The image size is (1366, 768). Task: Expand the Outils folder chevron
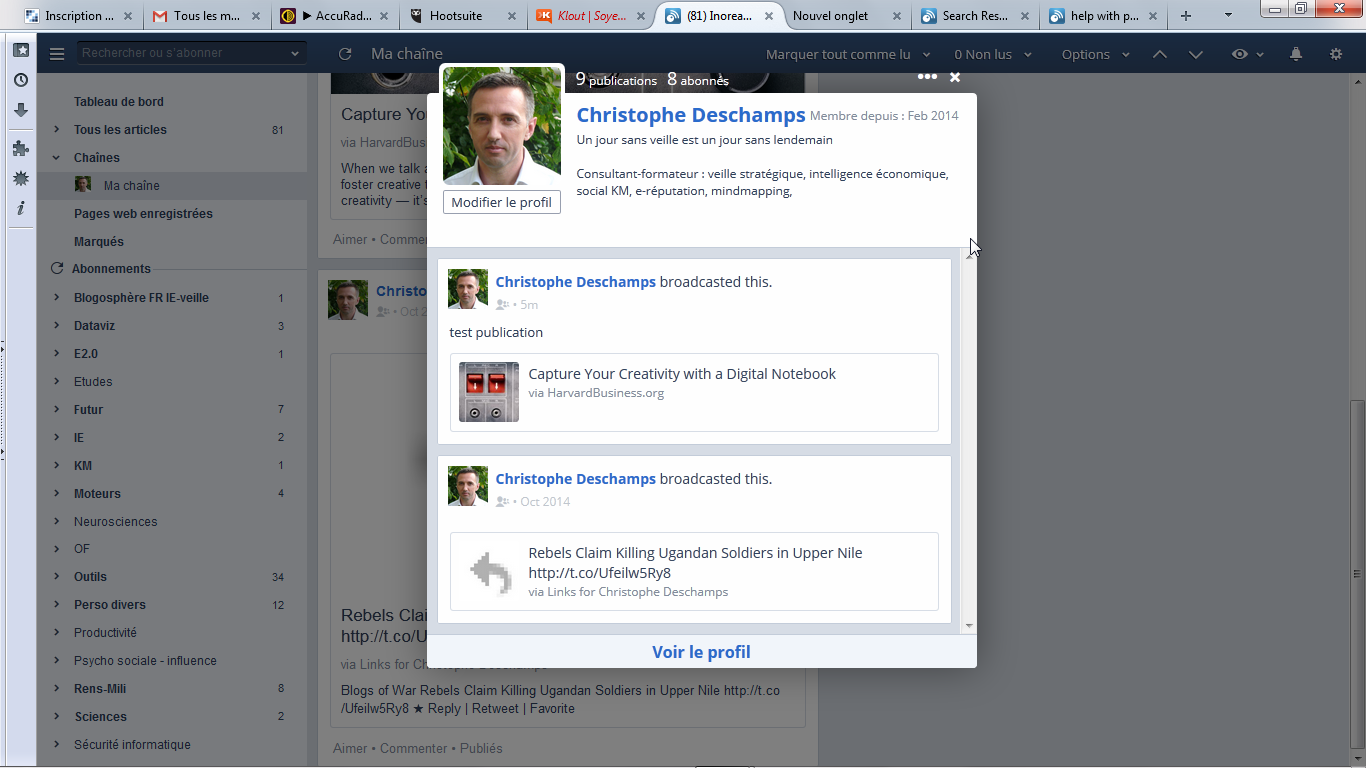[57, 576]
